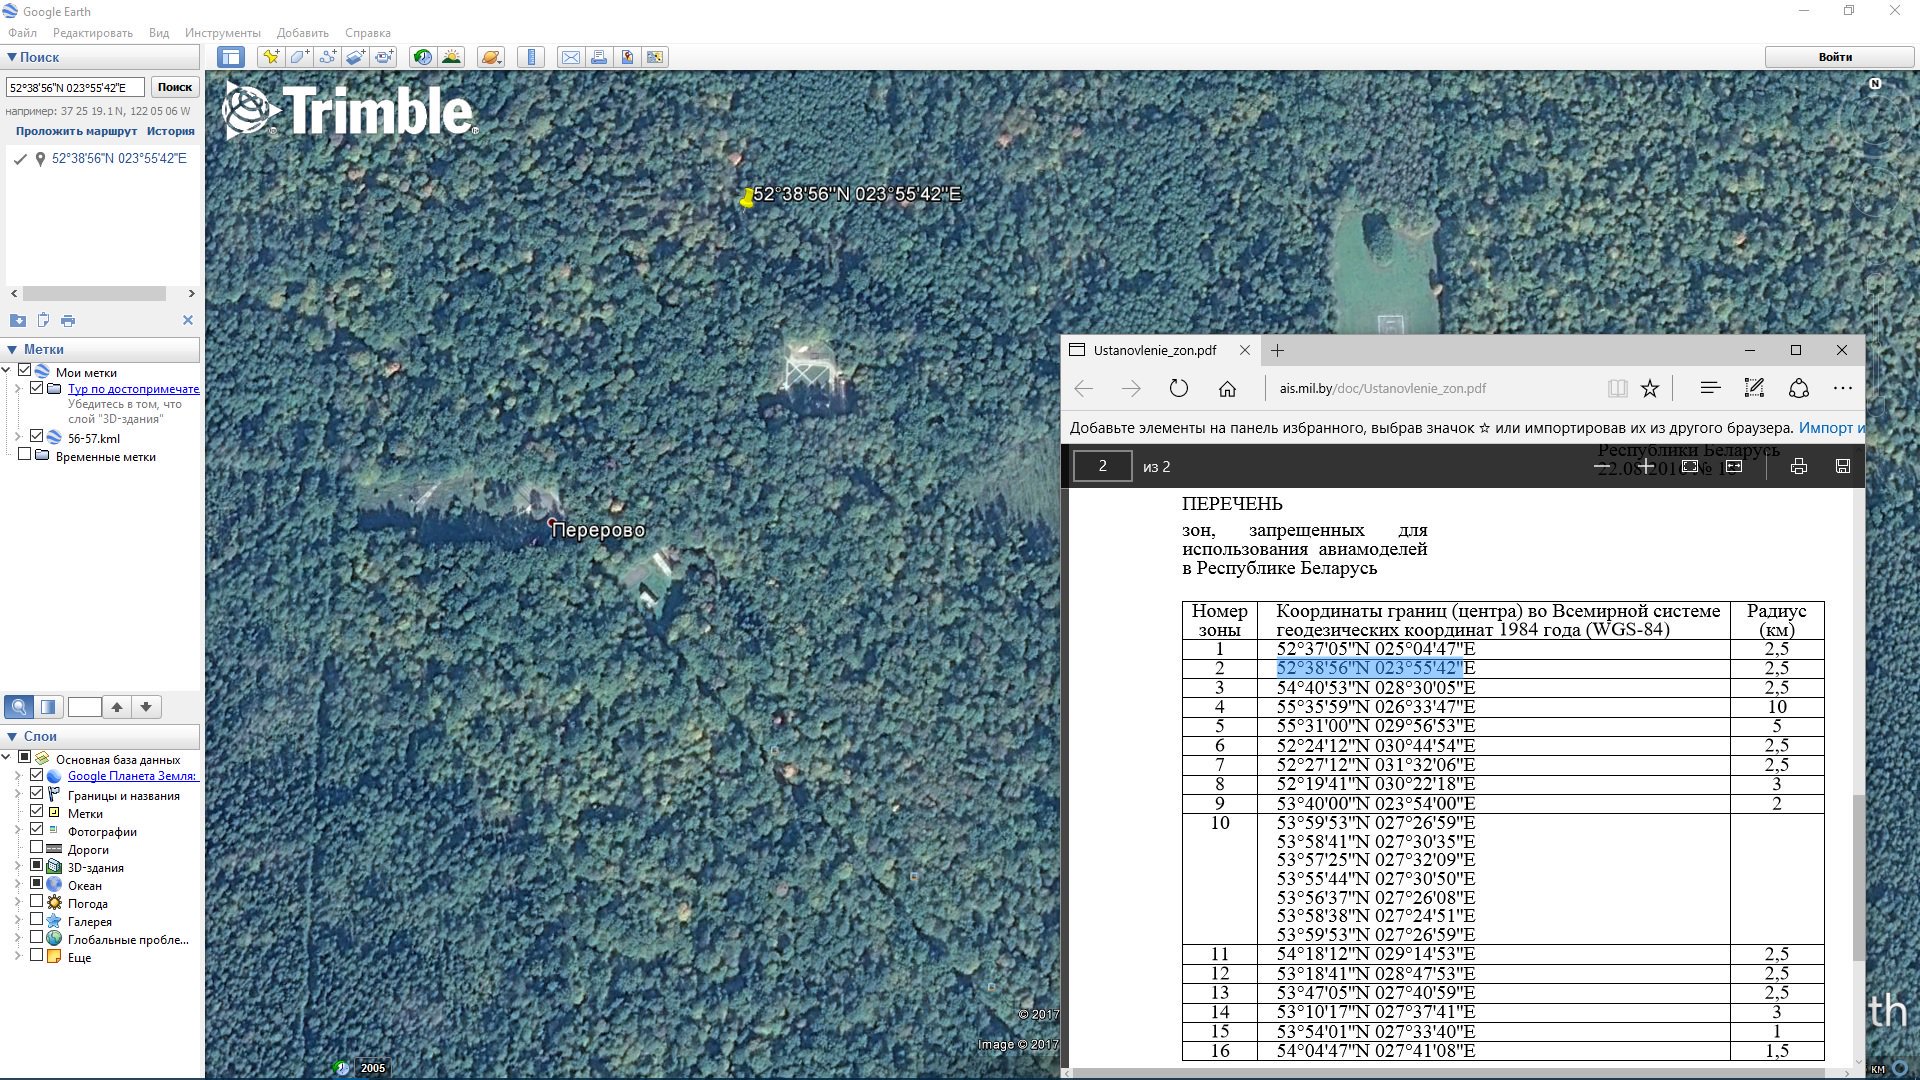Add a placemark with the yellow pin
The image size is (1920, 1080).
270,57
